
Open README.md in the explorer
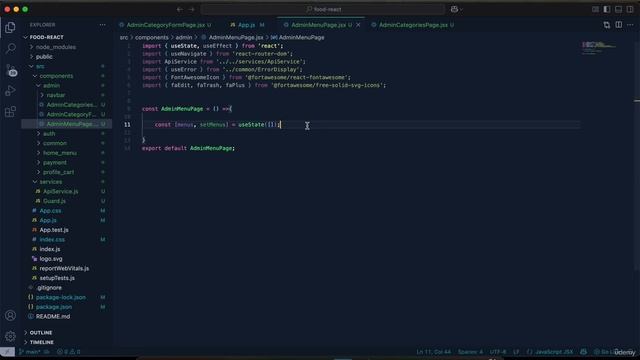[x=53, y=316]
